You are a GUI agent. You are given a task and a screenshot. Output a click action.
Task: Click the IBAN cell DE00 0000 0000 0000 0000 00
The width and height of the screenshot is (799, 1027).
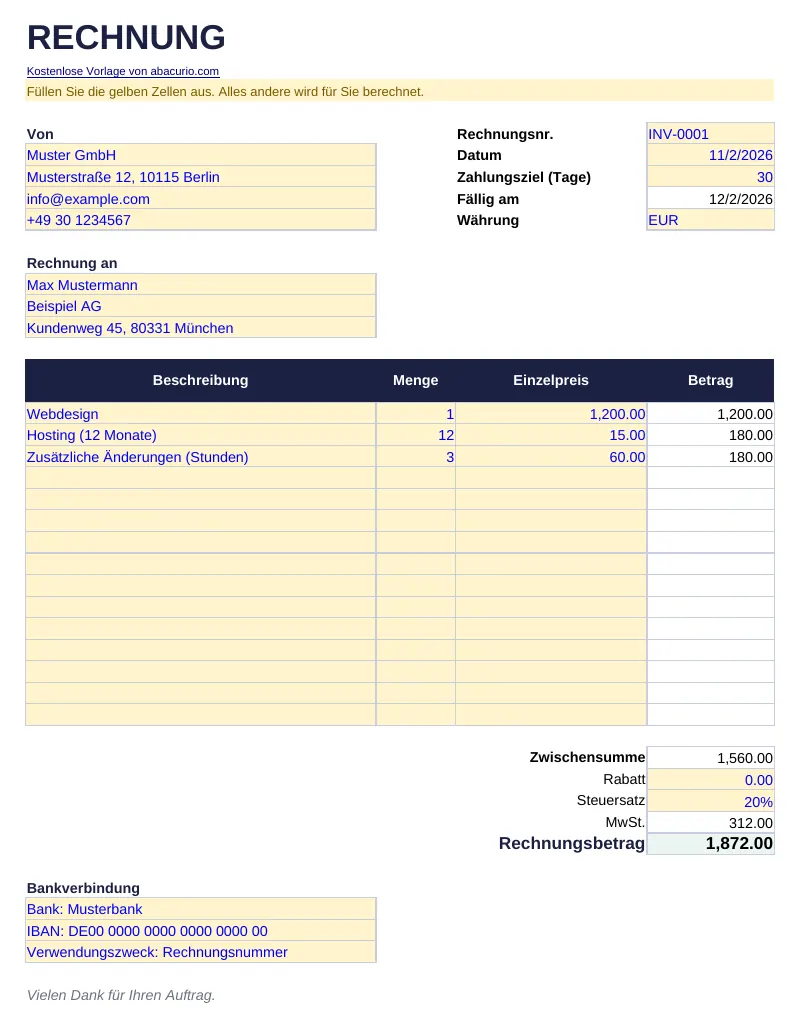coord(200,930)
